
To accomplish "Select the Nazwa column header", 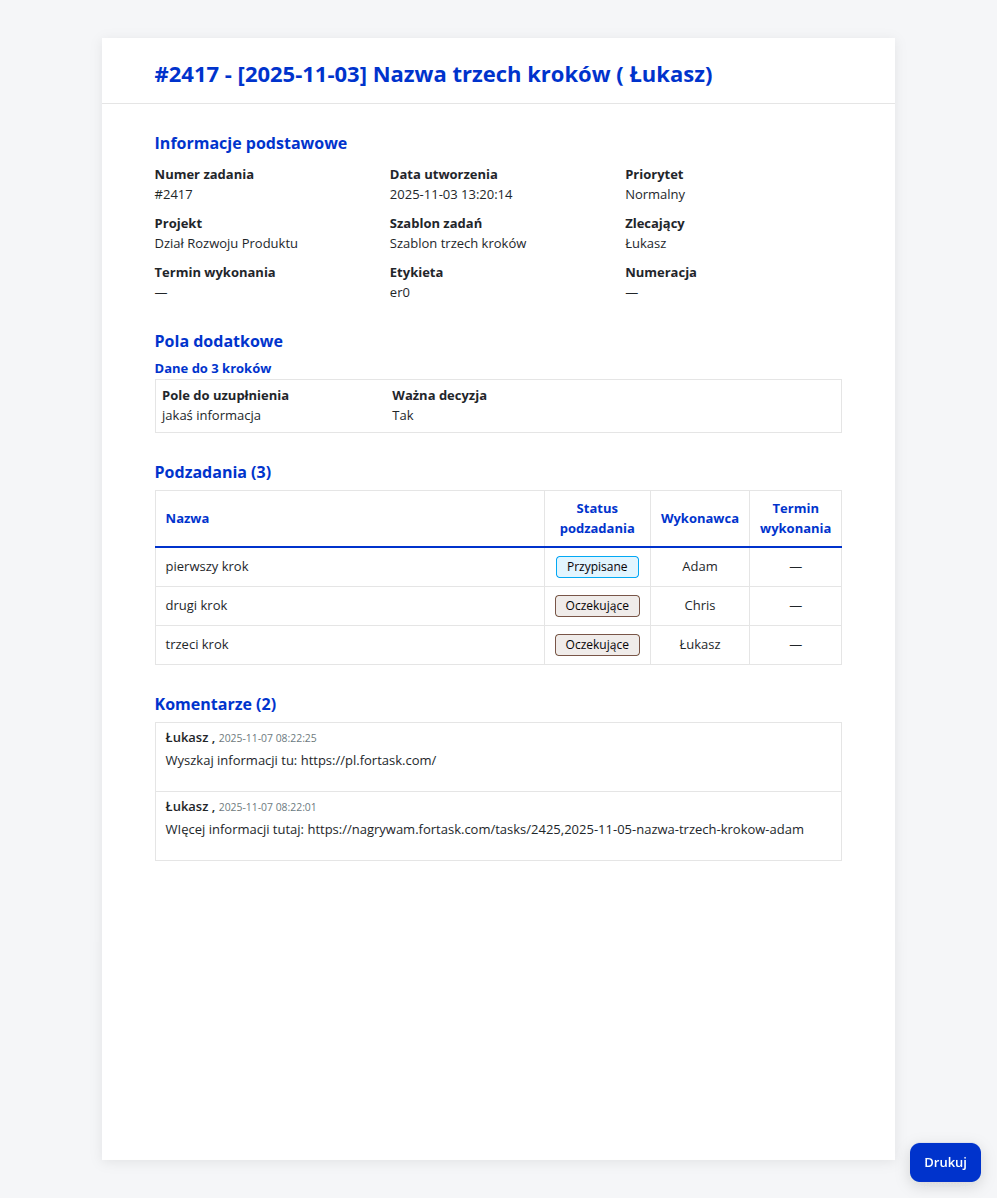I will (187, 518).
